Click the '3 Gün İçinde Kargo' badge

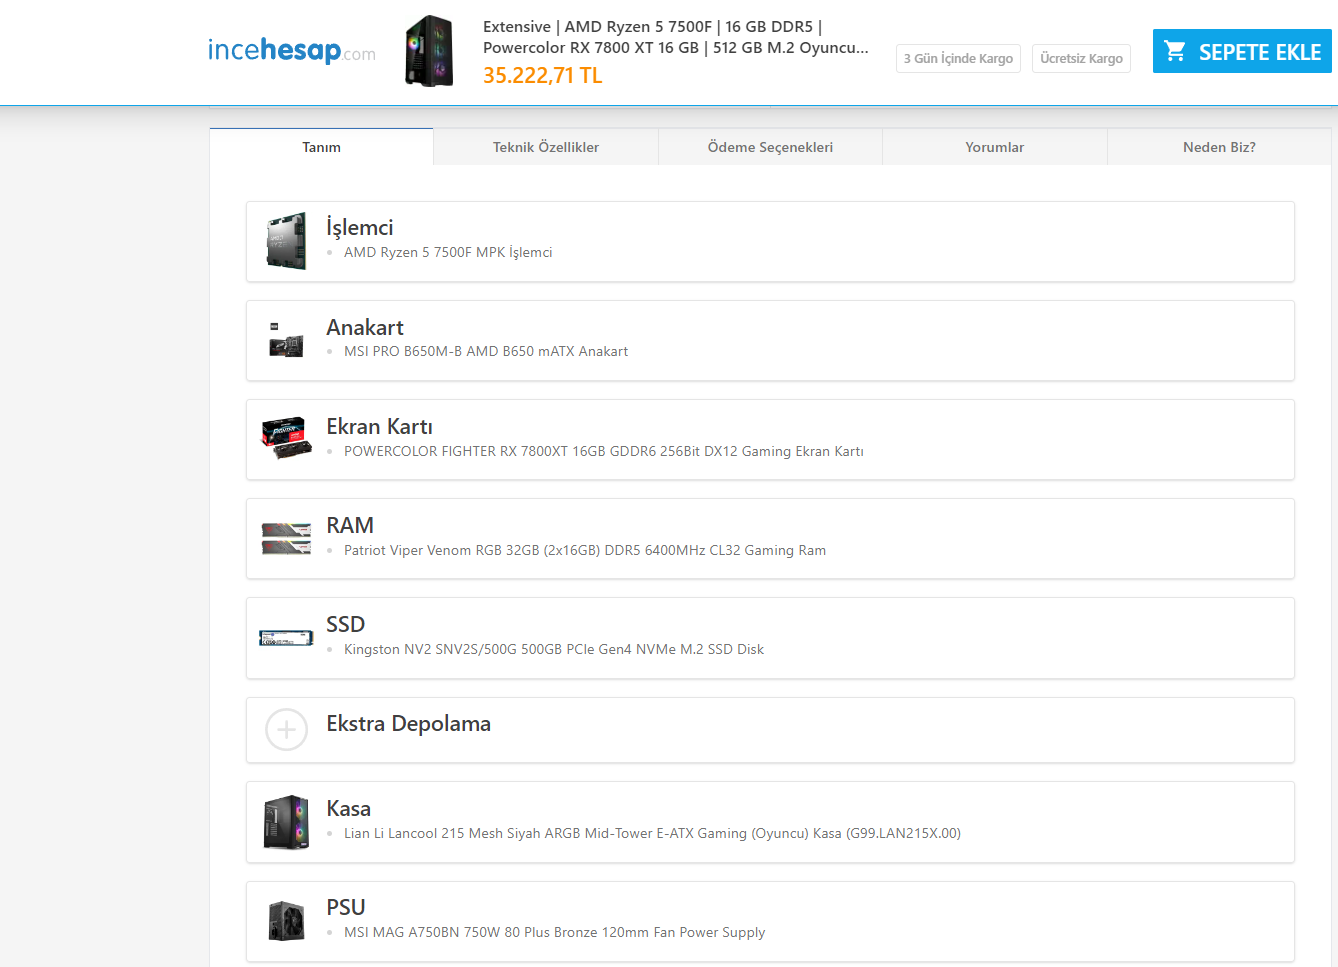tap(958, 58)
